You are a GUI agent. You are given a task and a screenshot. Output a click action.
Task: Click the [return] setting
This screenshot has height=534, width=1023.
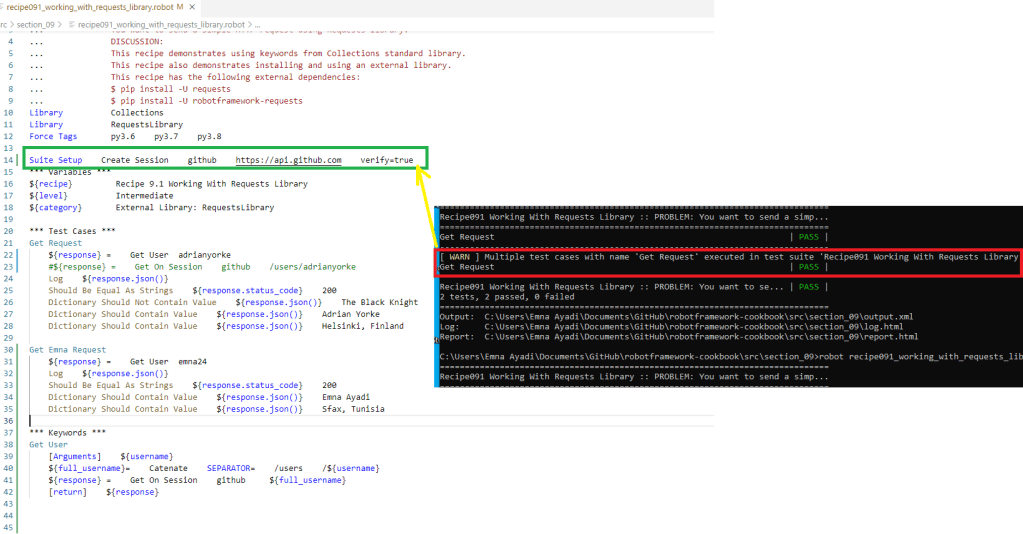click(x=67, y=492)
